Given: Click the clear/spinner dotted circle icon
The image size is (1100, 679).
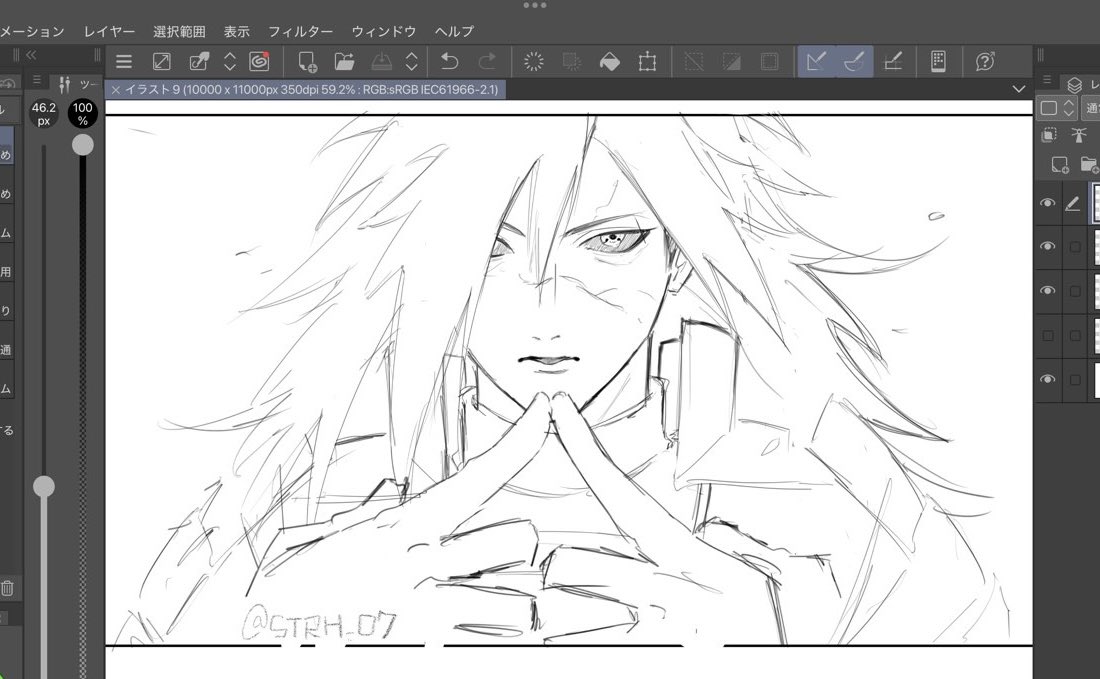Looking at the screenshot, I should pyautogui.click(x=534, y=62).
